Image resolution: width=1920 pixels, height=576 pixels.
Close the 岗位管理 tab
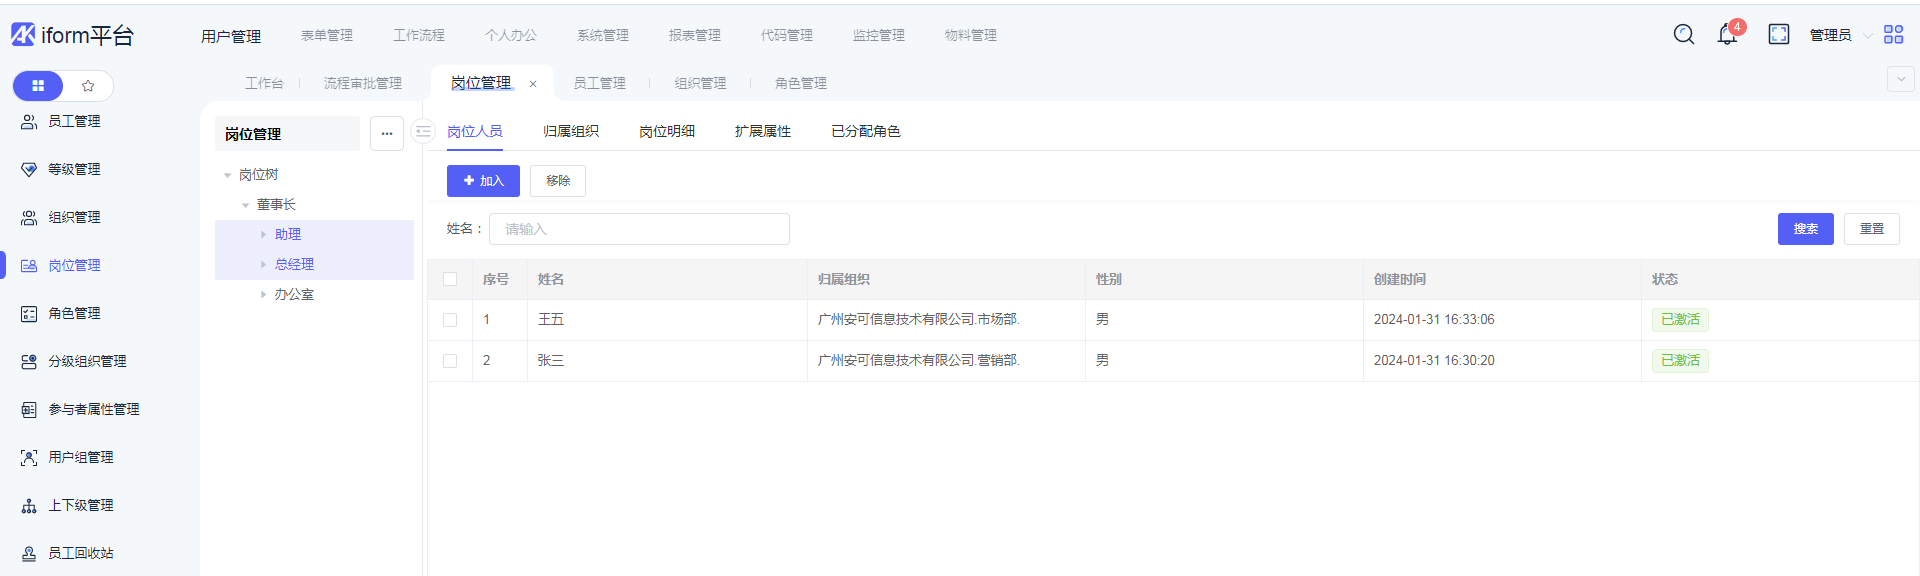[x=533, y=84]
